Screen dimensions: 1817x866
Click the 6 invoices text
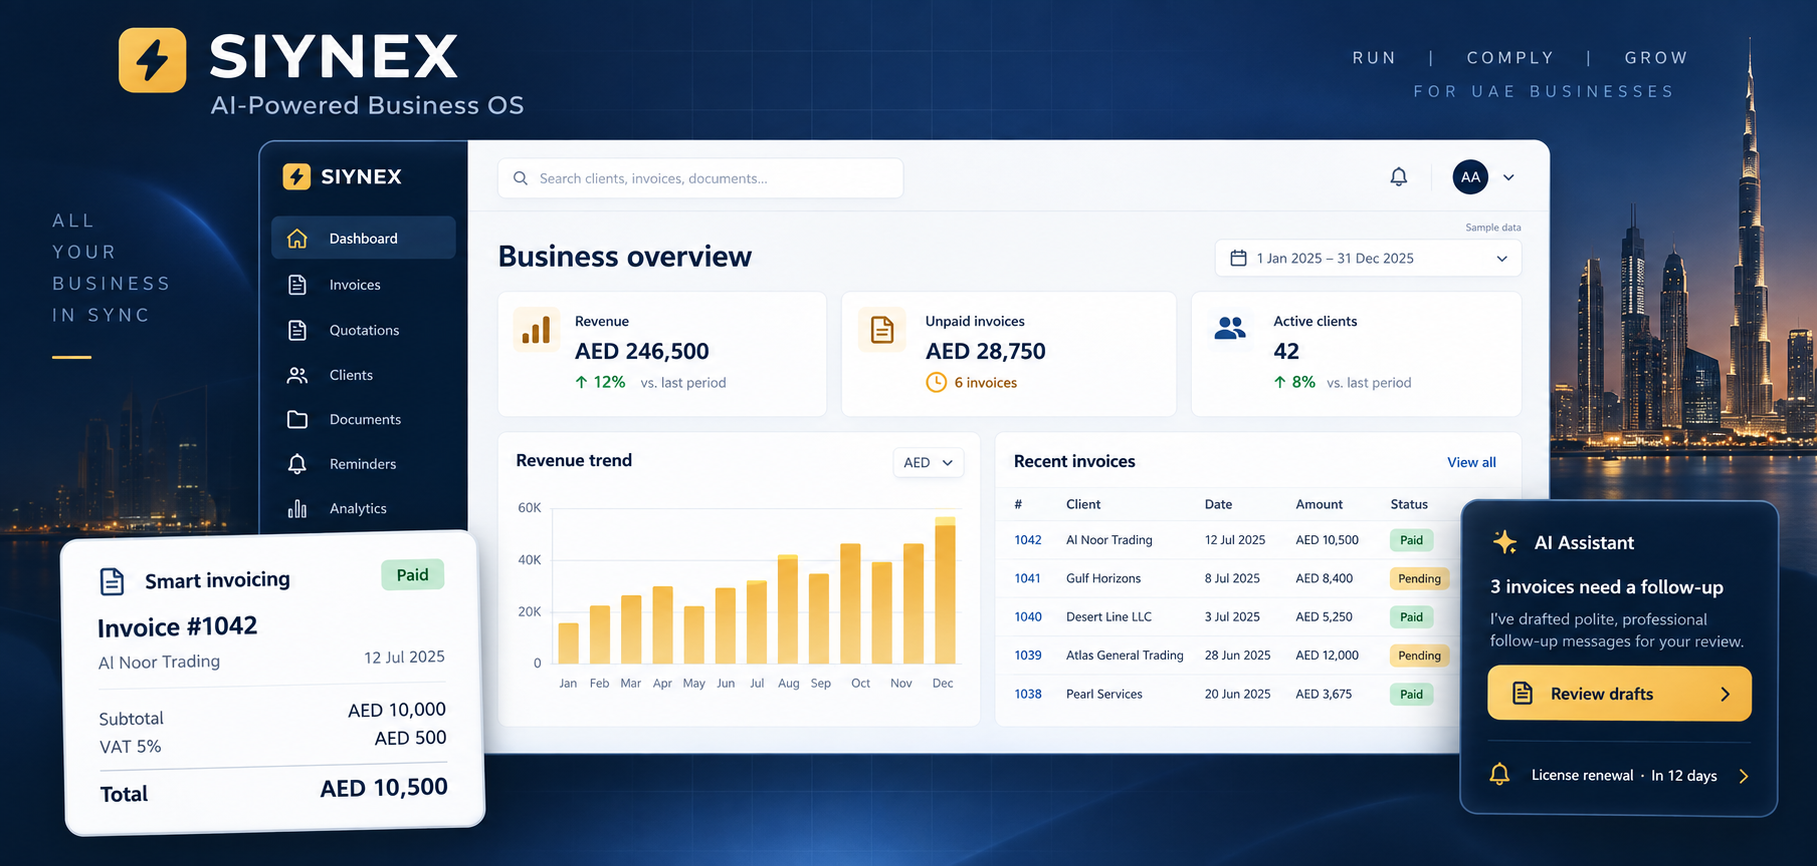(985, 382)
